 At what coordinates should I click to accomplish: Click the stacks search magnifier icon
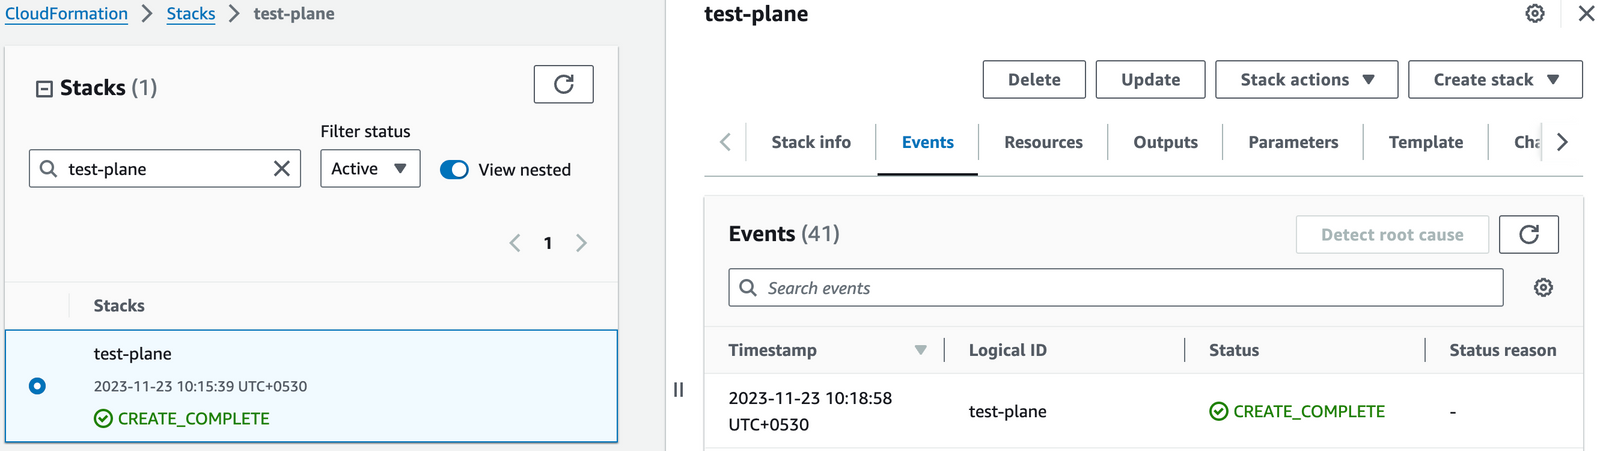48,169
